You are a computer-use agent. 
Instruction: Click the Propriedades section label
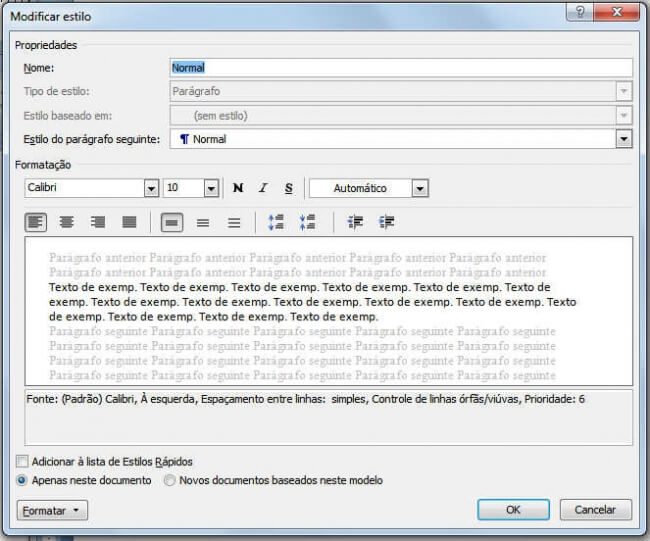point(46,45)
